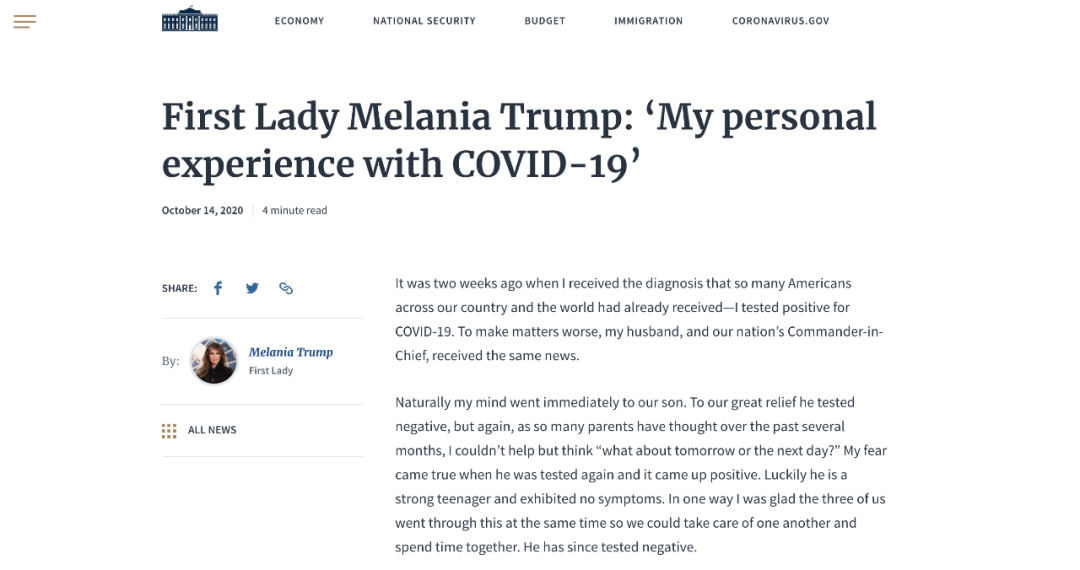Navigate to Immigration page
The image size is (1080, 570).
(x=649, y=21)
